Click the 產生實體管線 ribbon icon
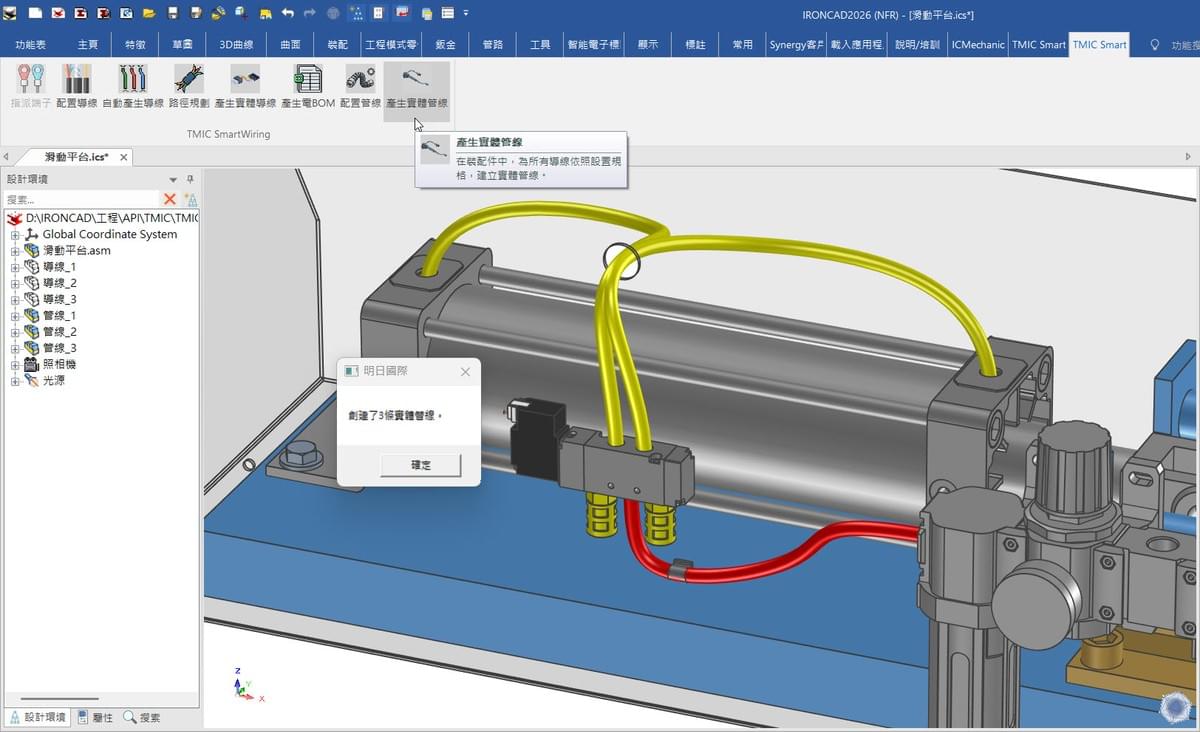The width and height of the screenshot is (1200, 732). [x=416, y=79]
